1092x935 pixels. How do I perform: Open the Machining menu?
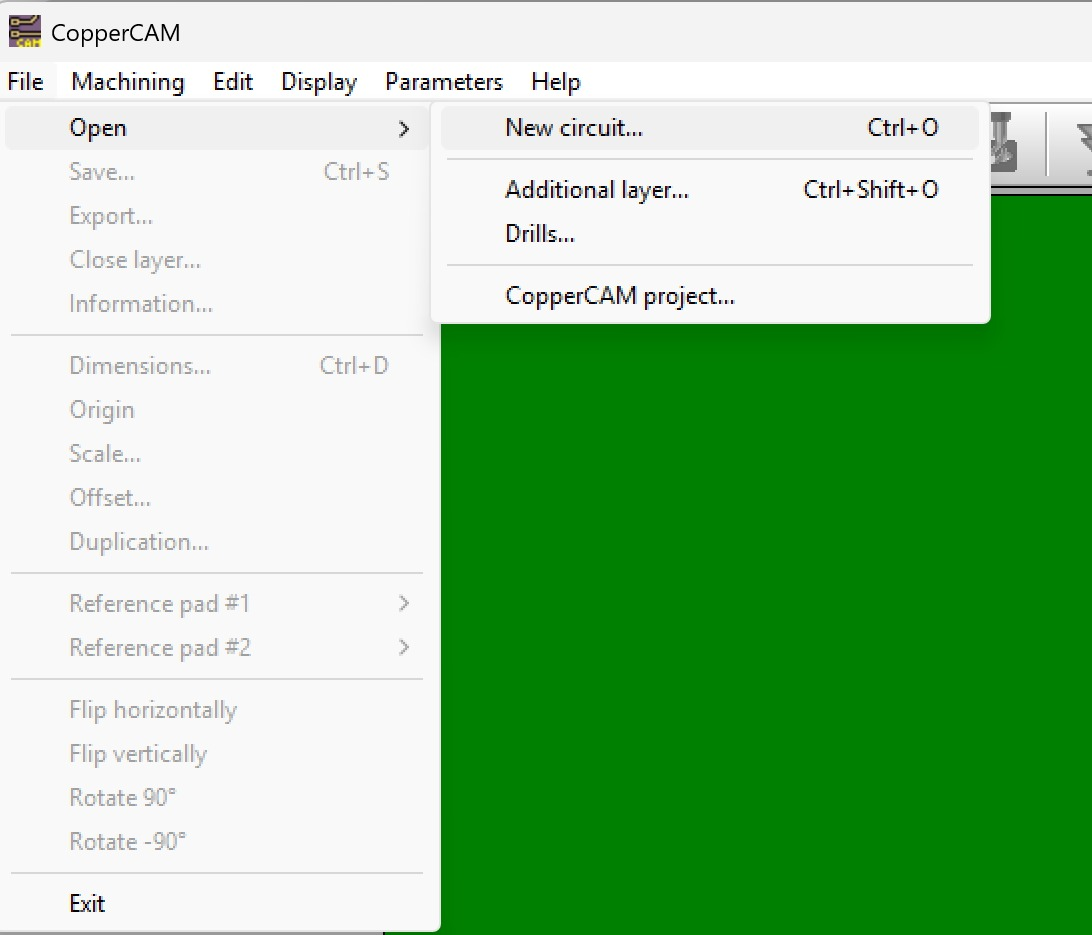click(x=128, y=82)
